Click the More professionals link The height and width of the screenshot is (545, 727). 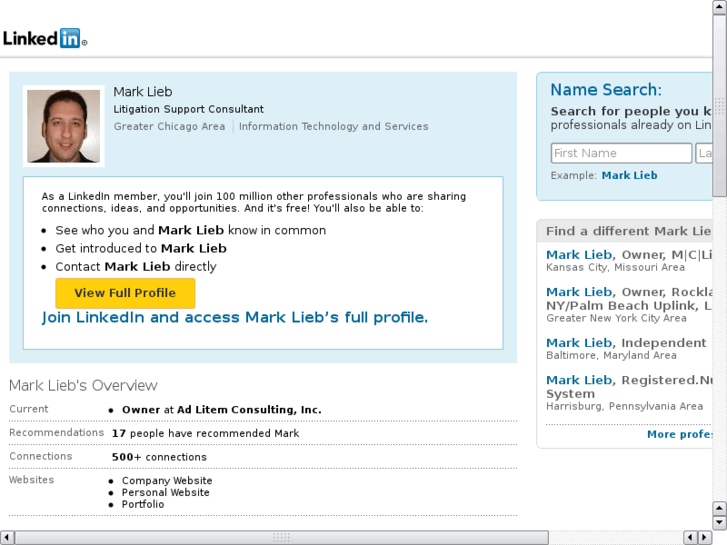click(x=680, y=434)
